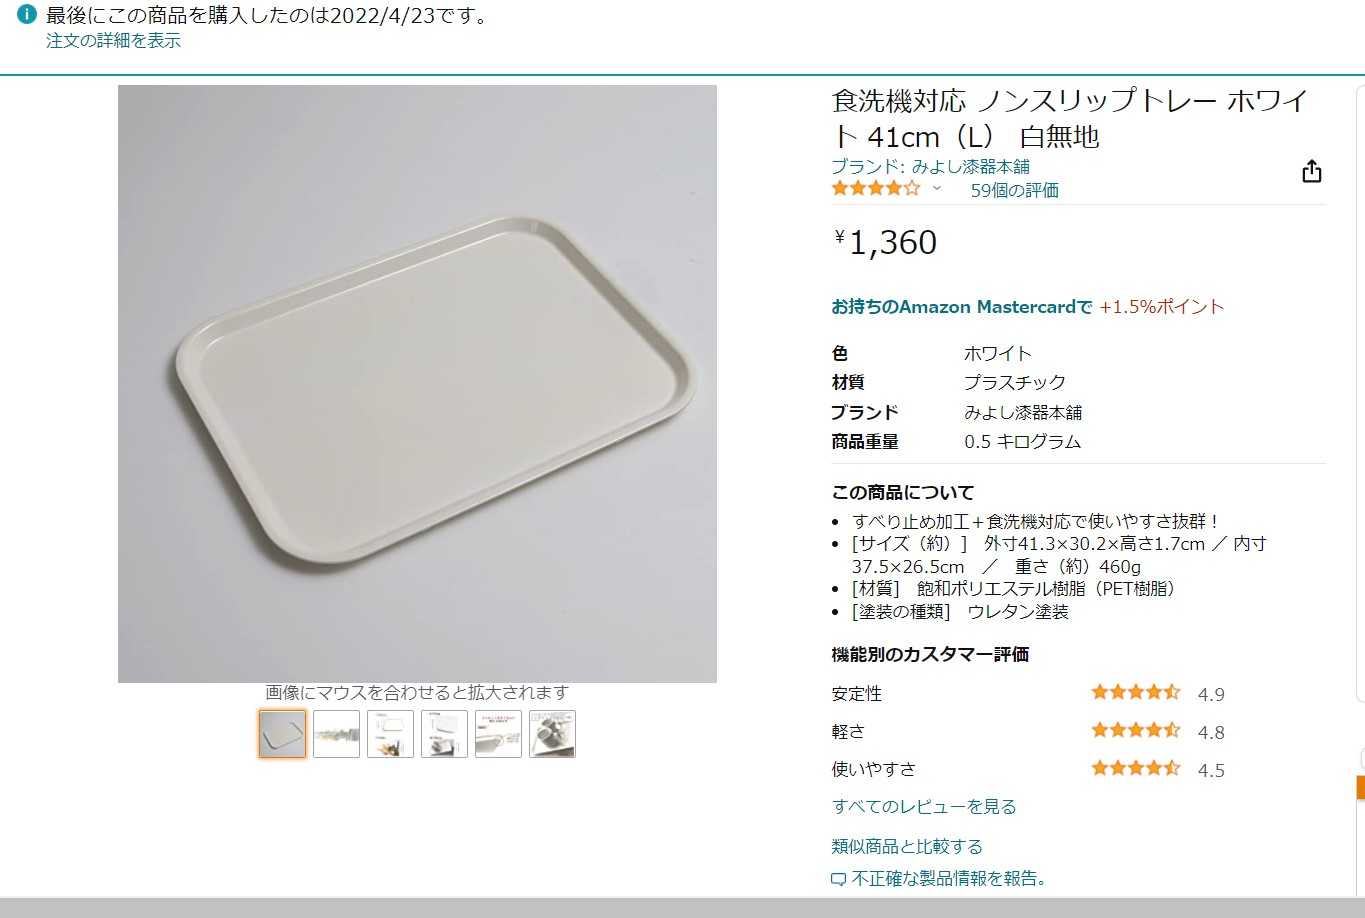Screen dimensions: 1365x918
Task: Click the 安定性 star rating icons
Action: pos(1136,692)
